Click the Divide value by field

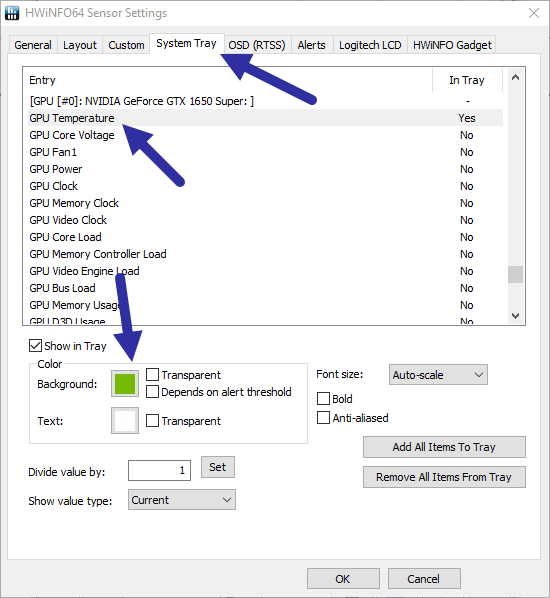tap(159, 470)
